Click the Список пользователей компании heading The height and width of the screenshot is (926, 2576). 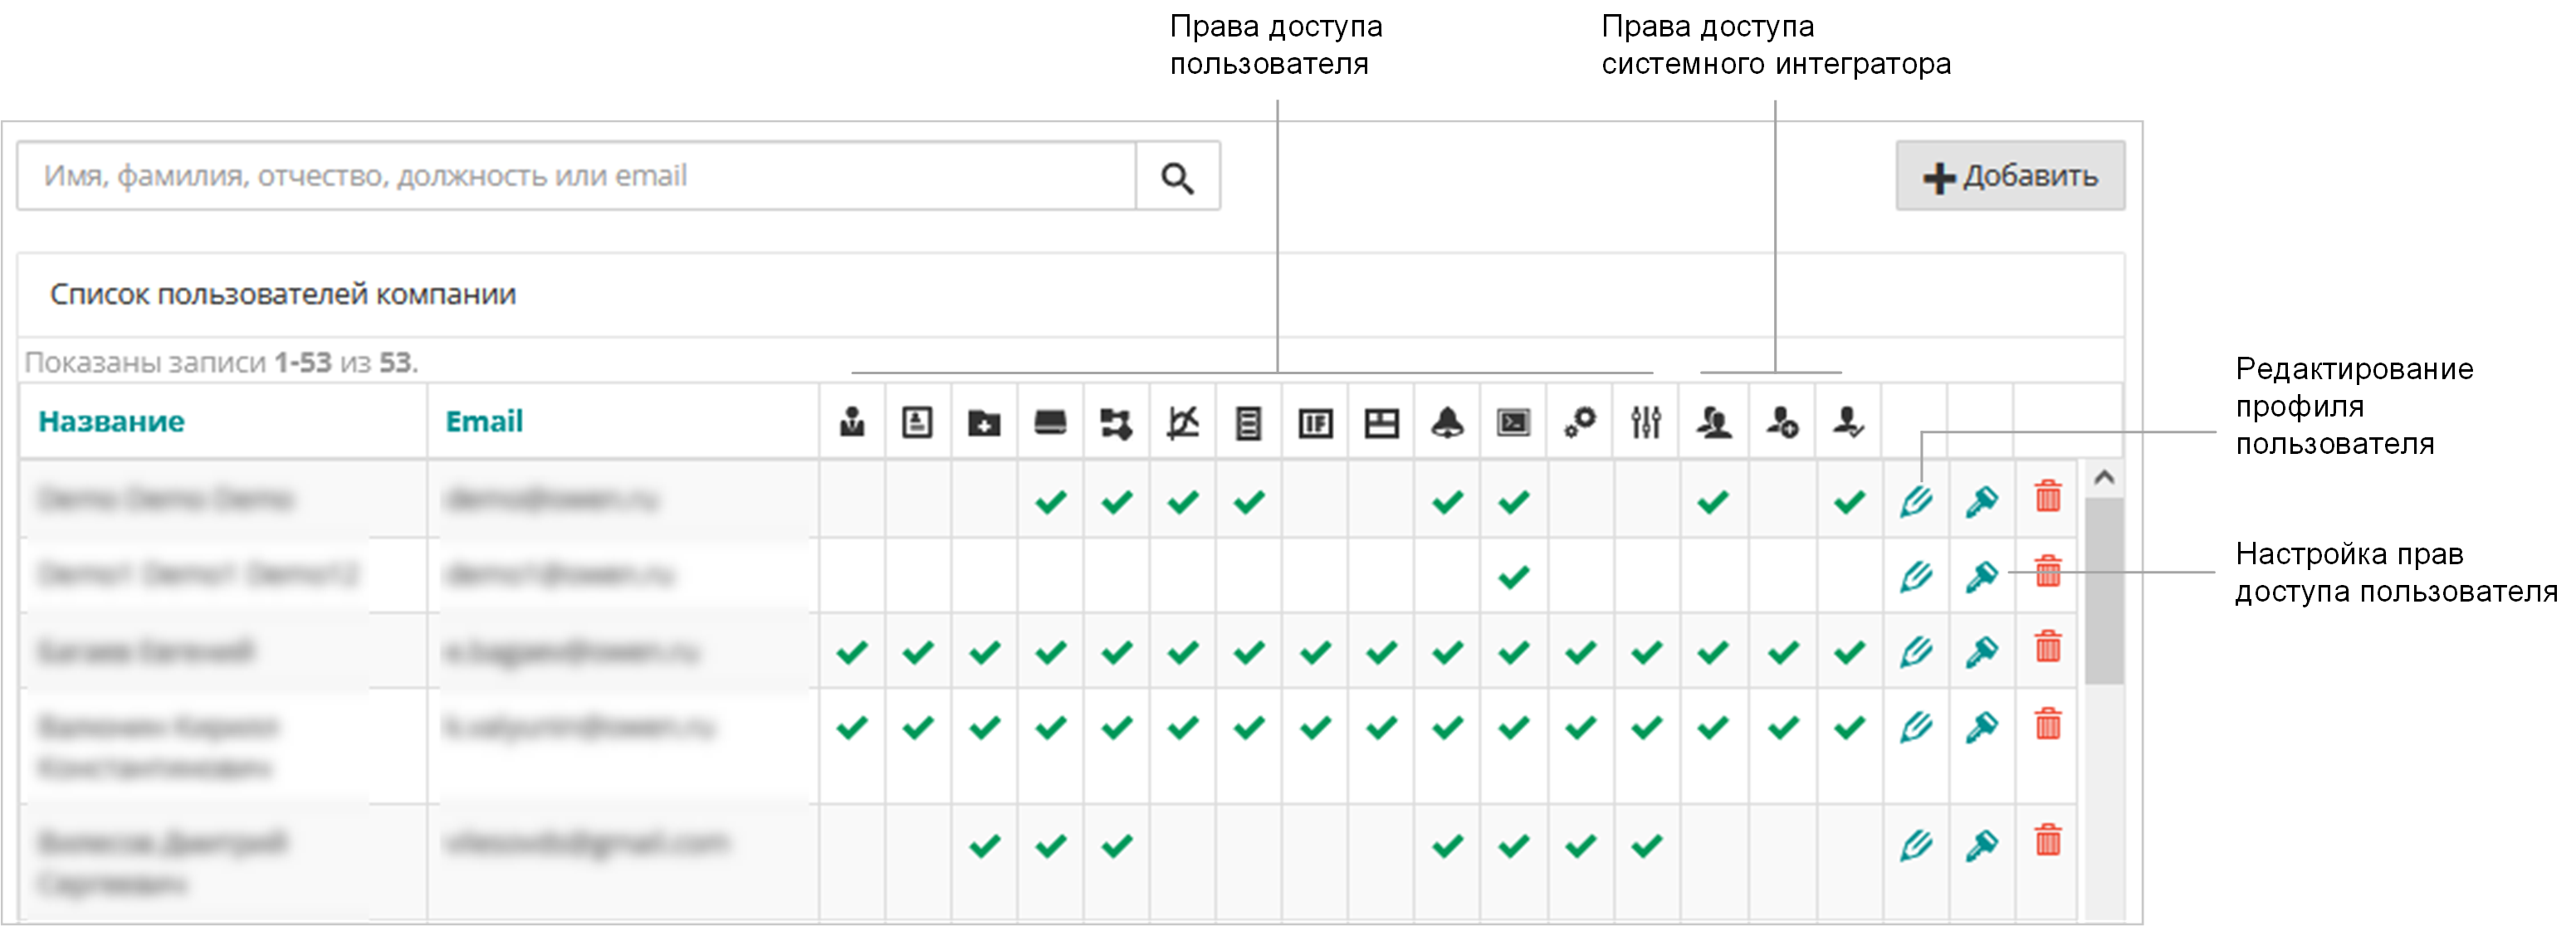click(x=283, y=294)
